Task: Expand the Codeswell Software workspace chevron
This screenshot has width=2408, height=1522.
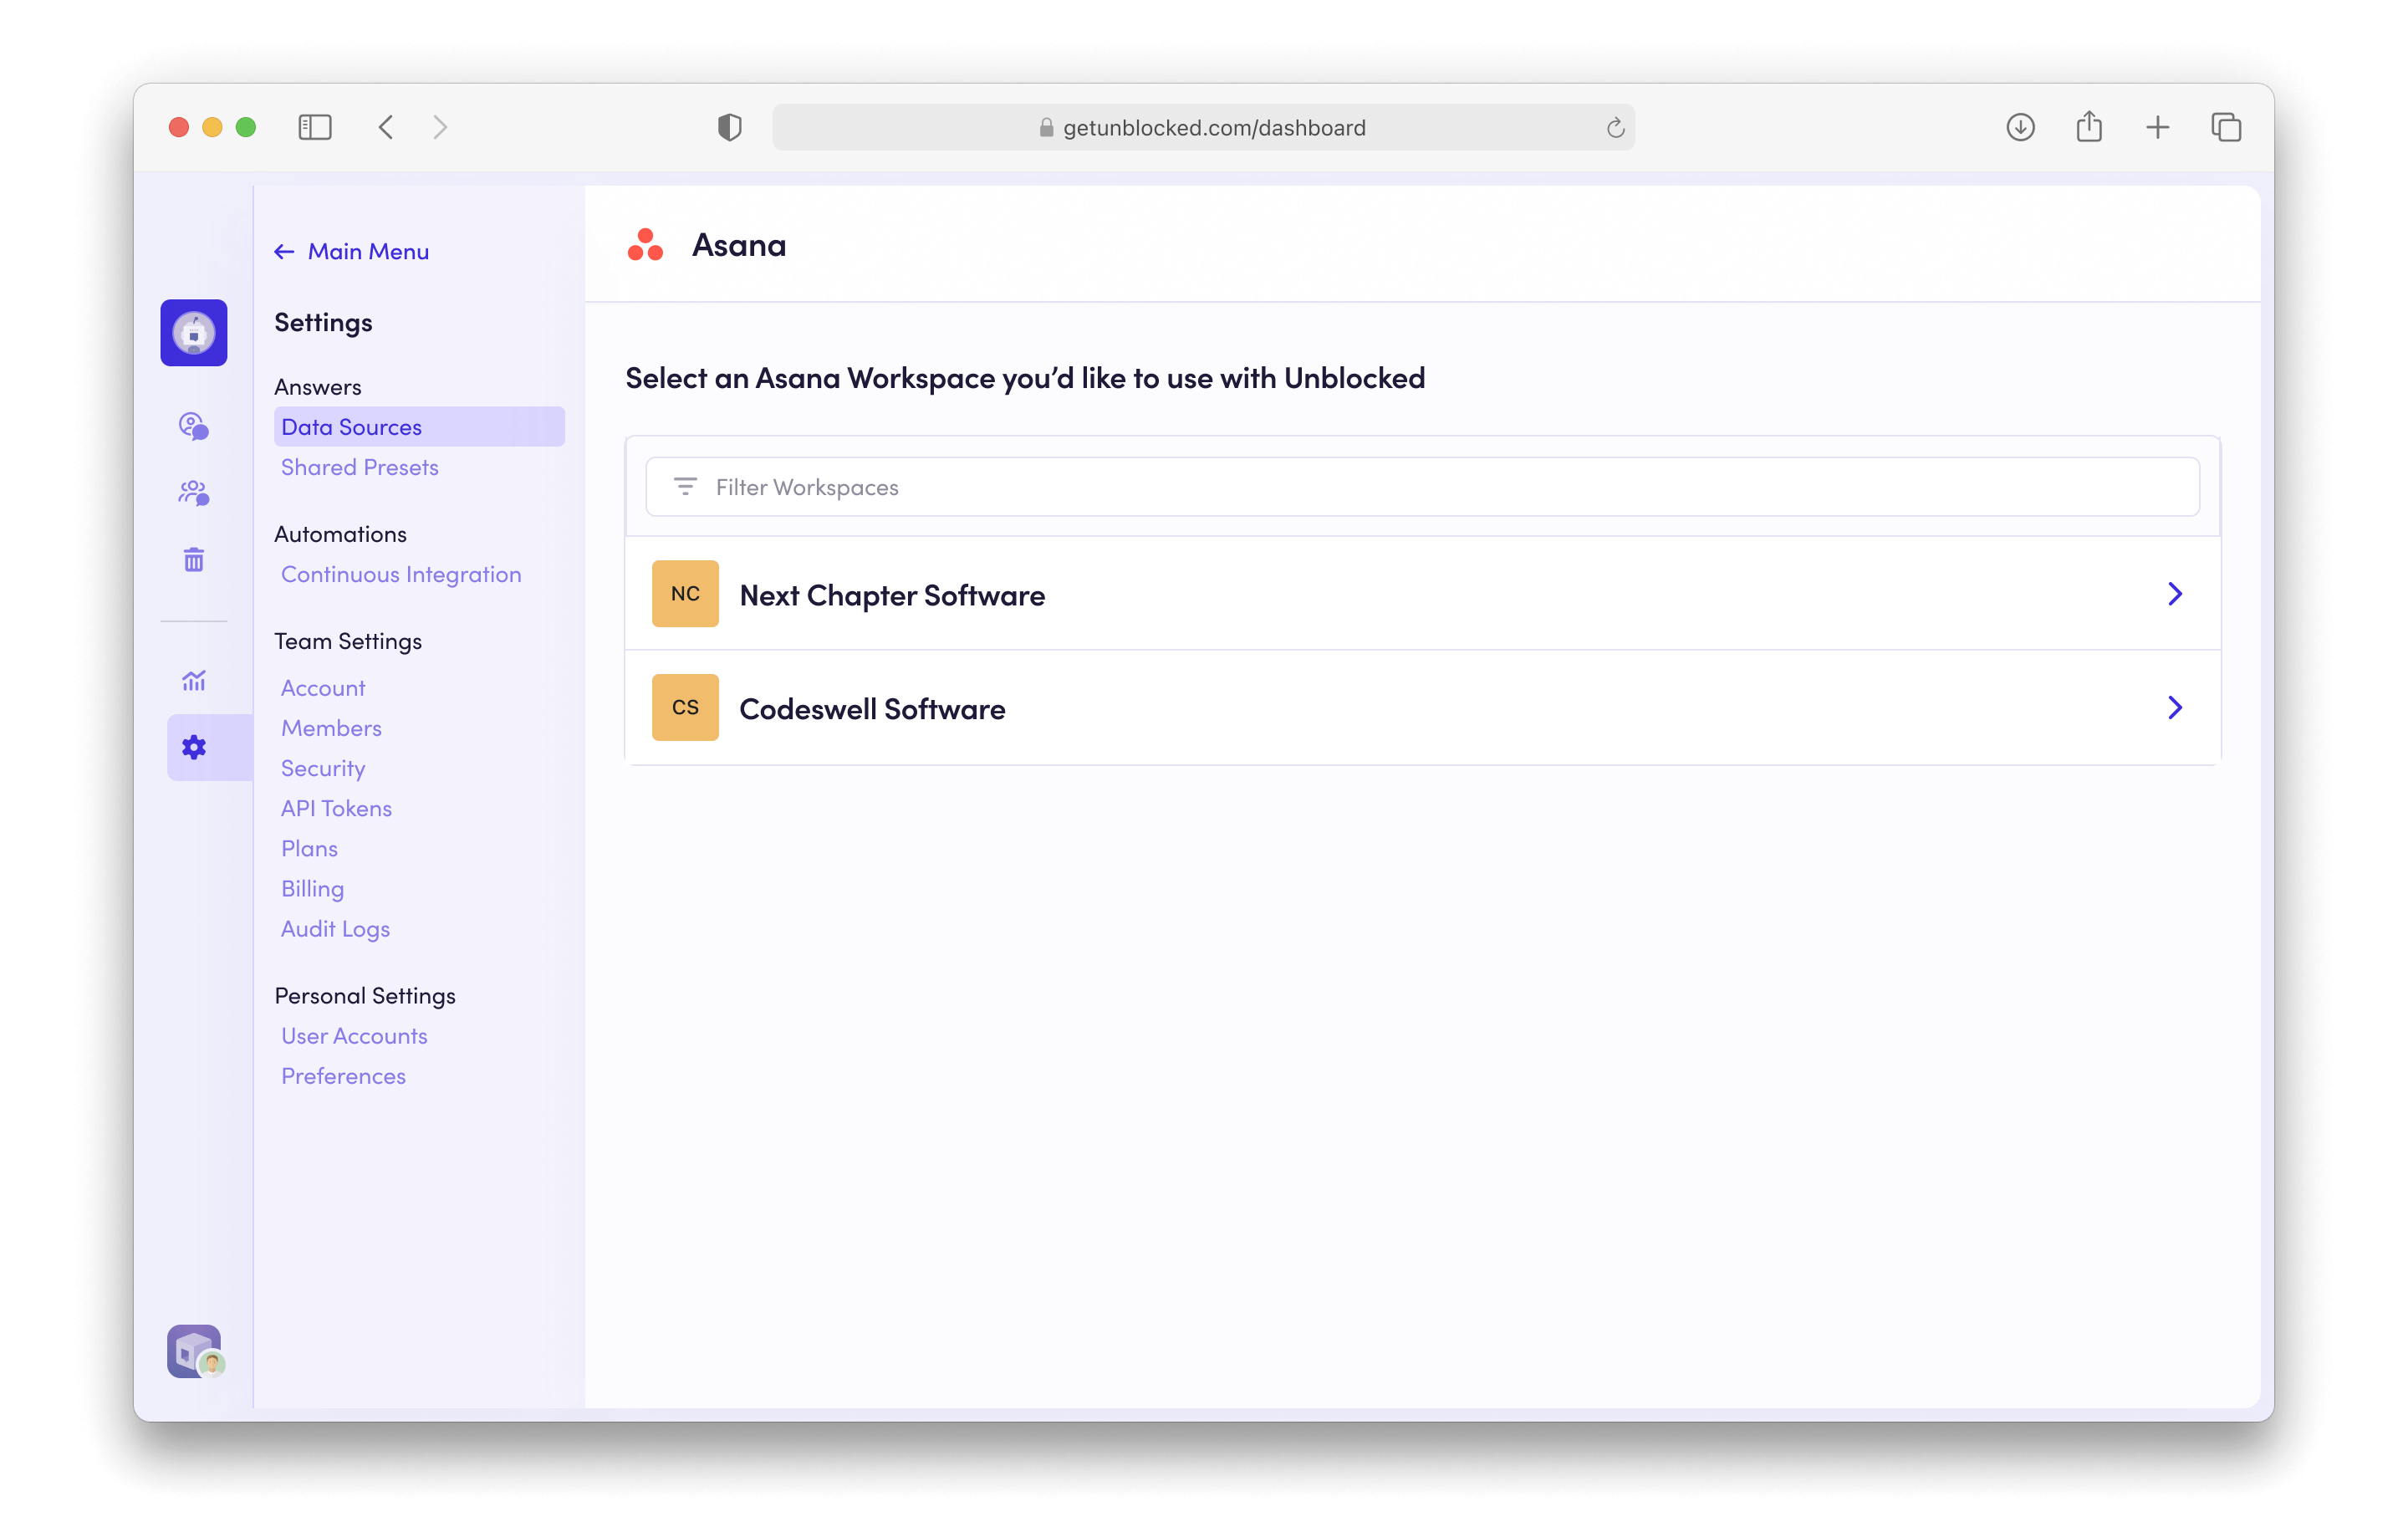Action: coord(2174,708)
